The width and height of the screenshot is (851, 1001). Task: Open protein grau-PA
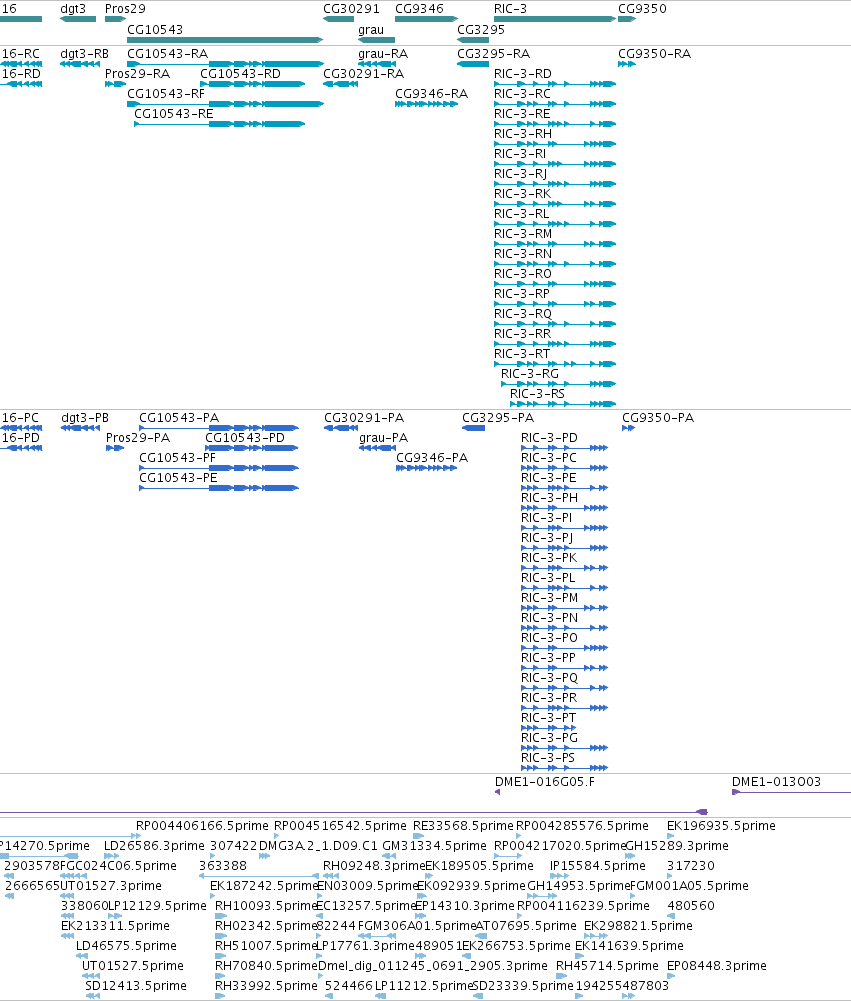click(384, 438)
